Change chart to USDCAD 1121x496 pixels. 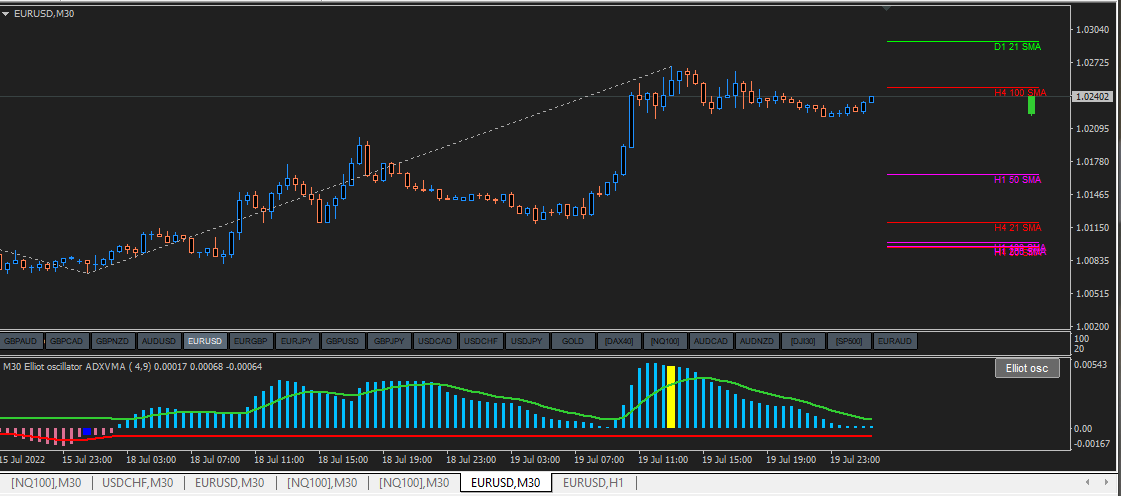click(x=435, y=342)
